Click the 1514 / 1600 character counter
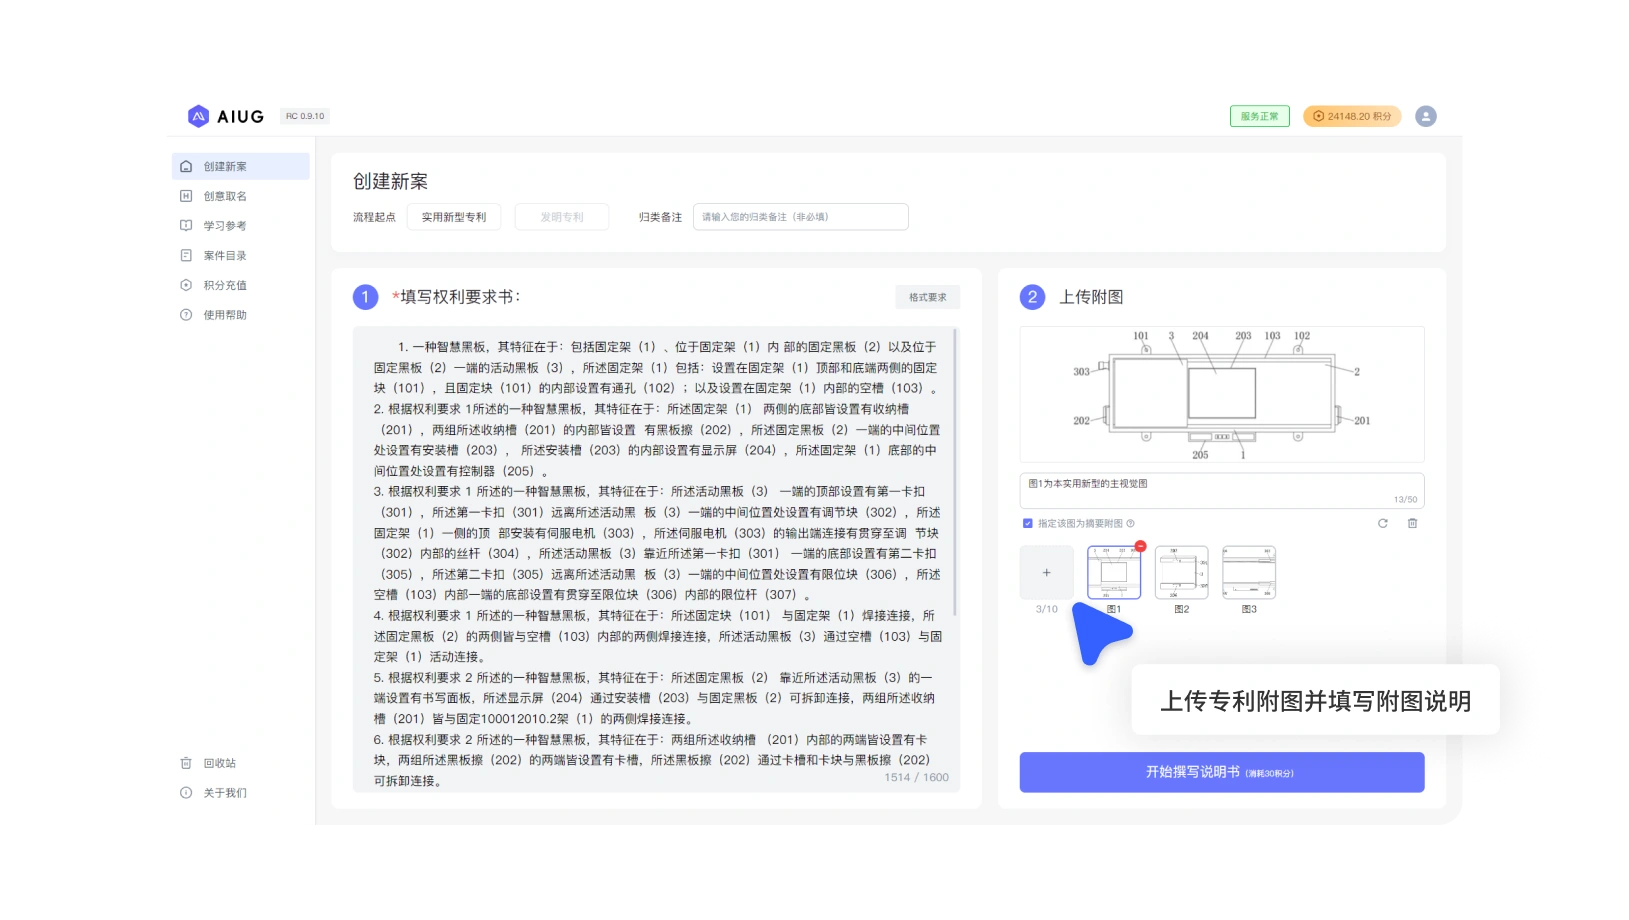This screenshot has width=1629, height=920. tap(916, 777)
